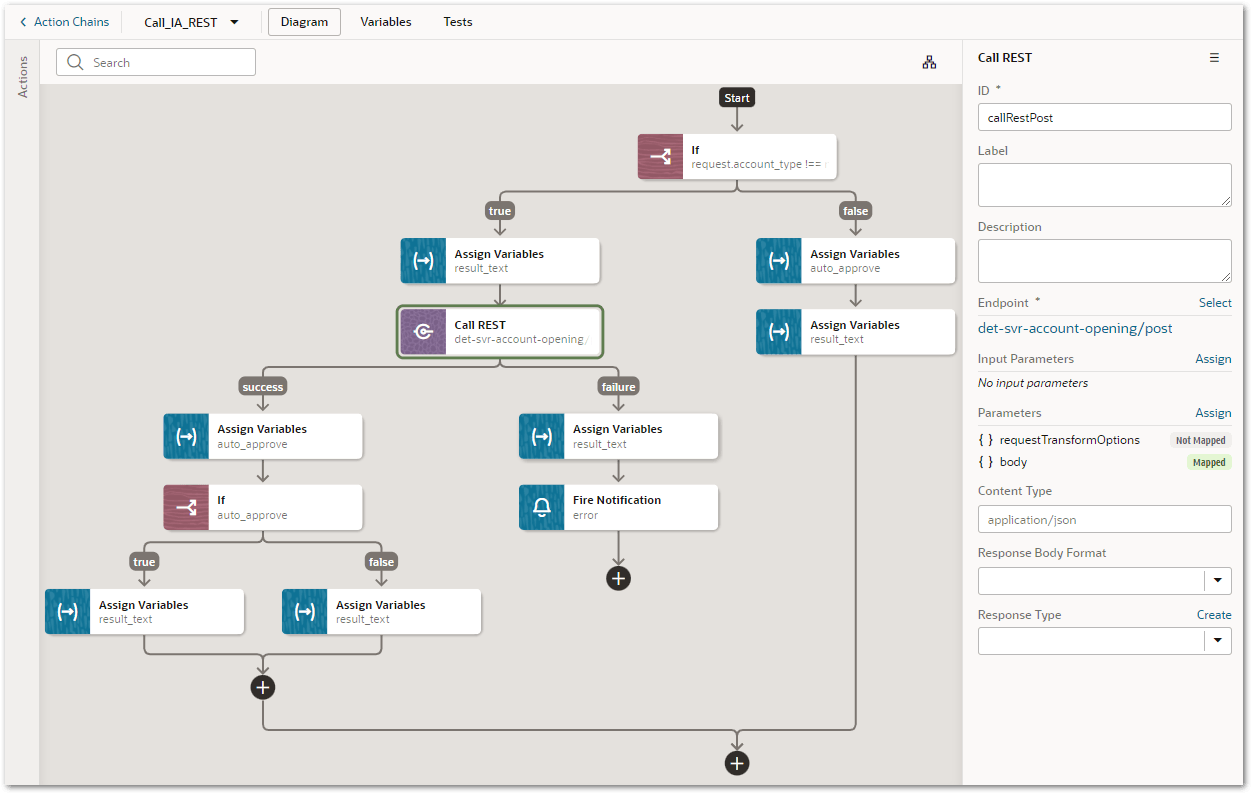This screenshot has width=1252, height=794.
Task: Click the If auto_approve node icon
Action: [x=186, y=507]
